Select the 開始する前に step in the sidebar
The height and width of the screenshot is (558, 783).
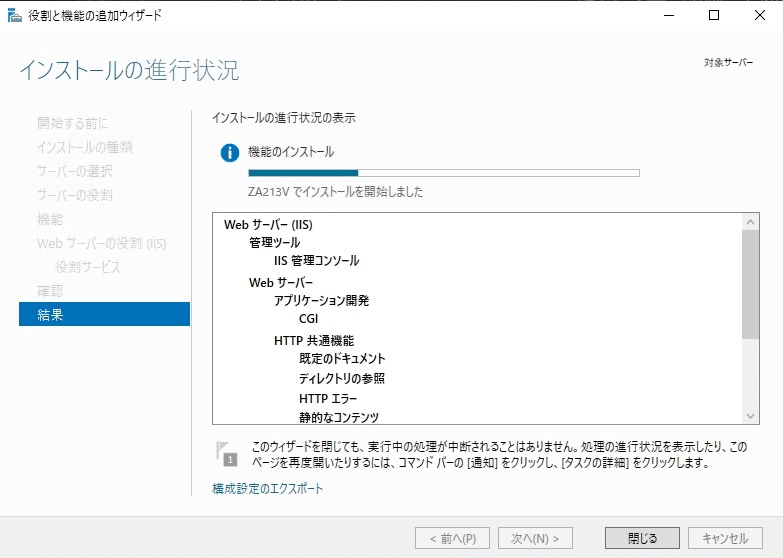coord(72,123)
